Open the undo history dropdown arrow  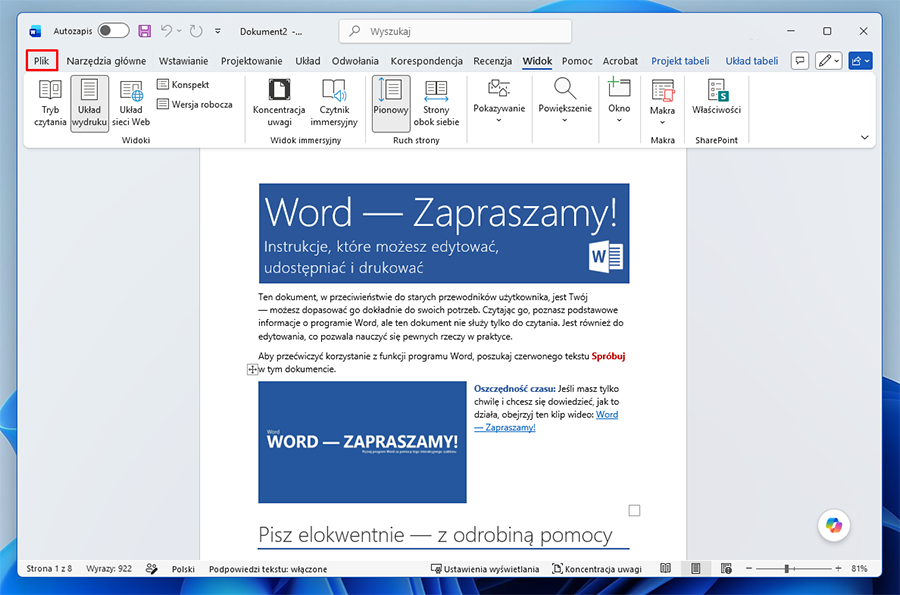(179, 31)
